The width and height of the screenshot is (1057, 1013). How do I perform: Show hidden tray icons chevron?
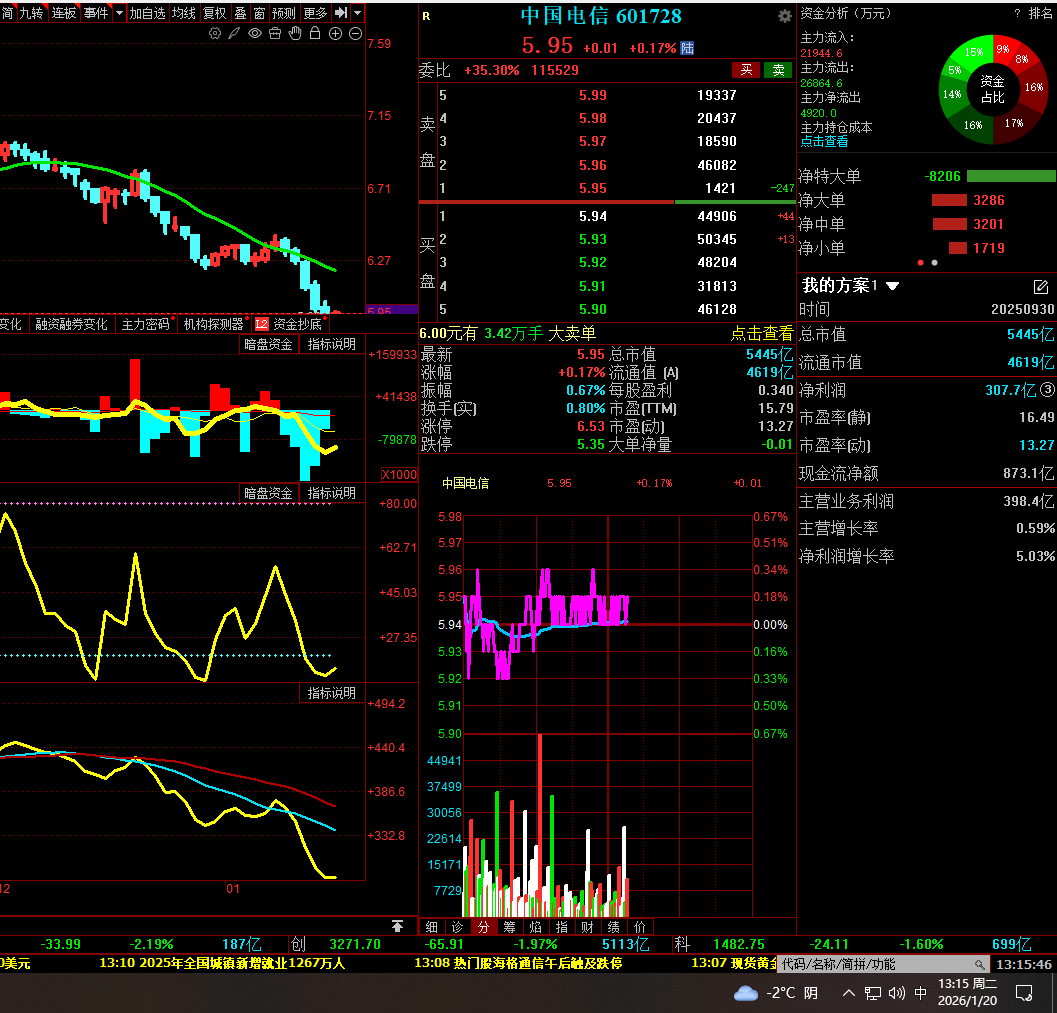pyautogui.click(x=849, y=993)
